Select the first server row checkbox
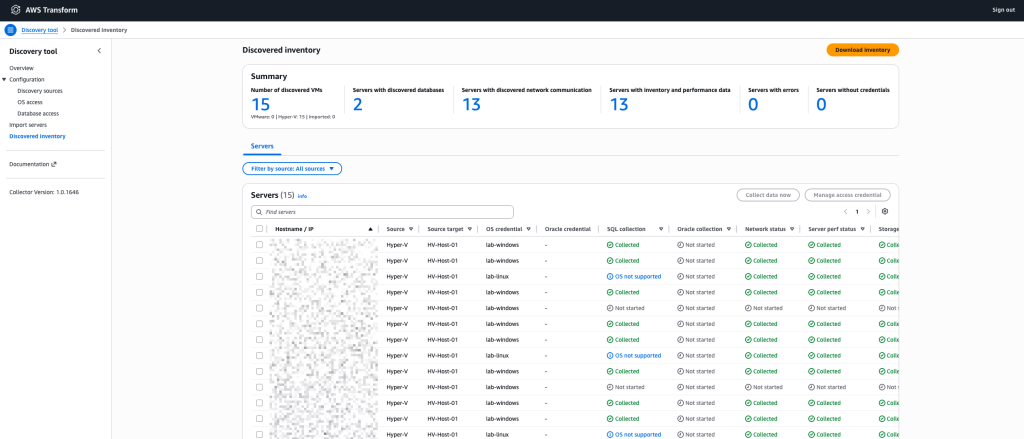The image size is (1024, 439). pos(259,245)
